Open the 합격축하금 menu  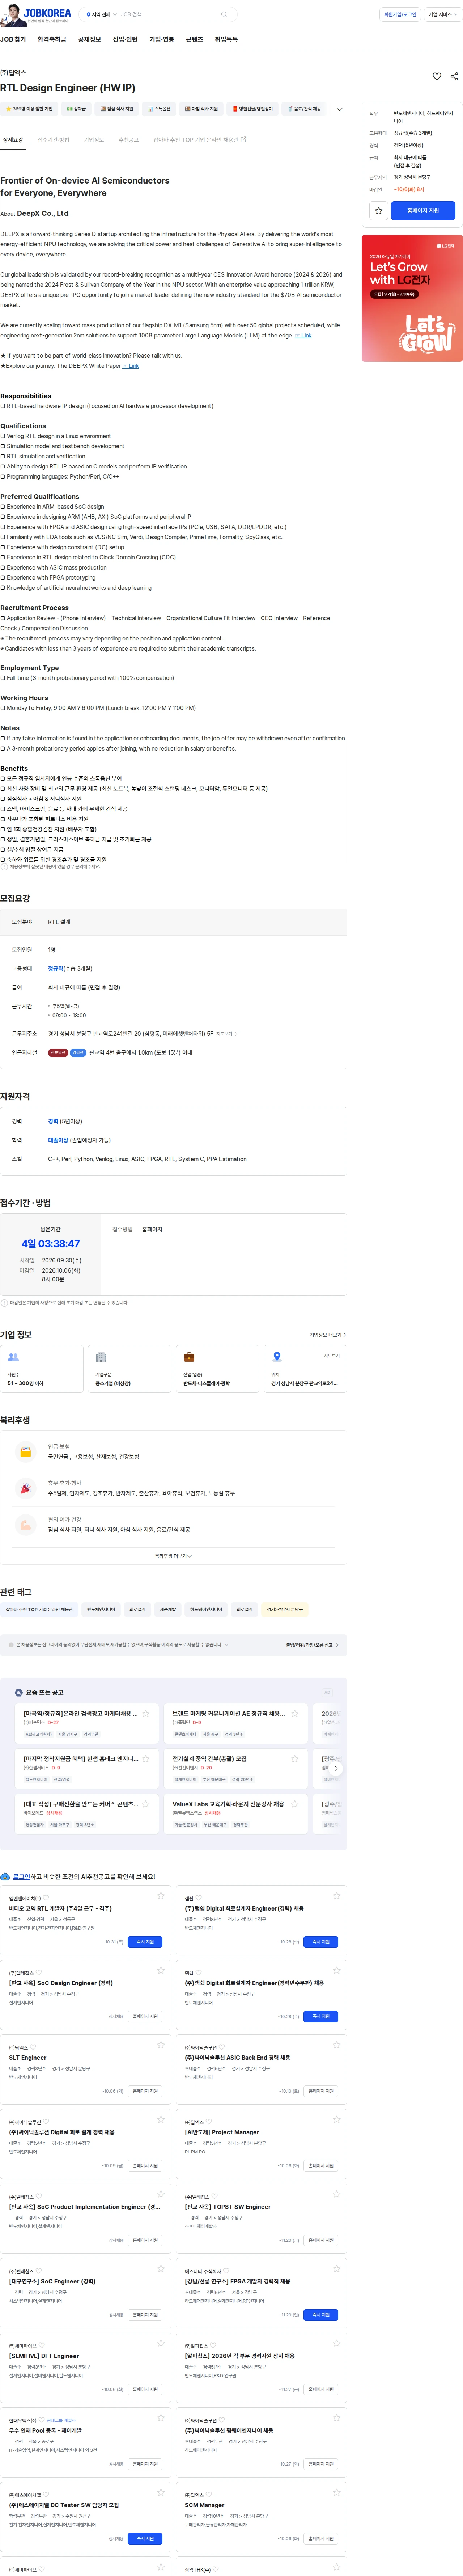click(x=52, y=40)
